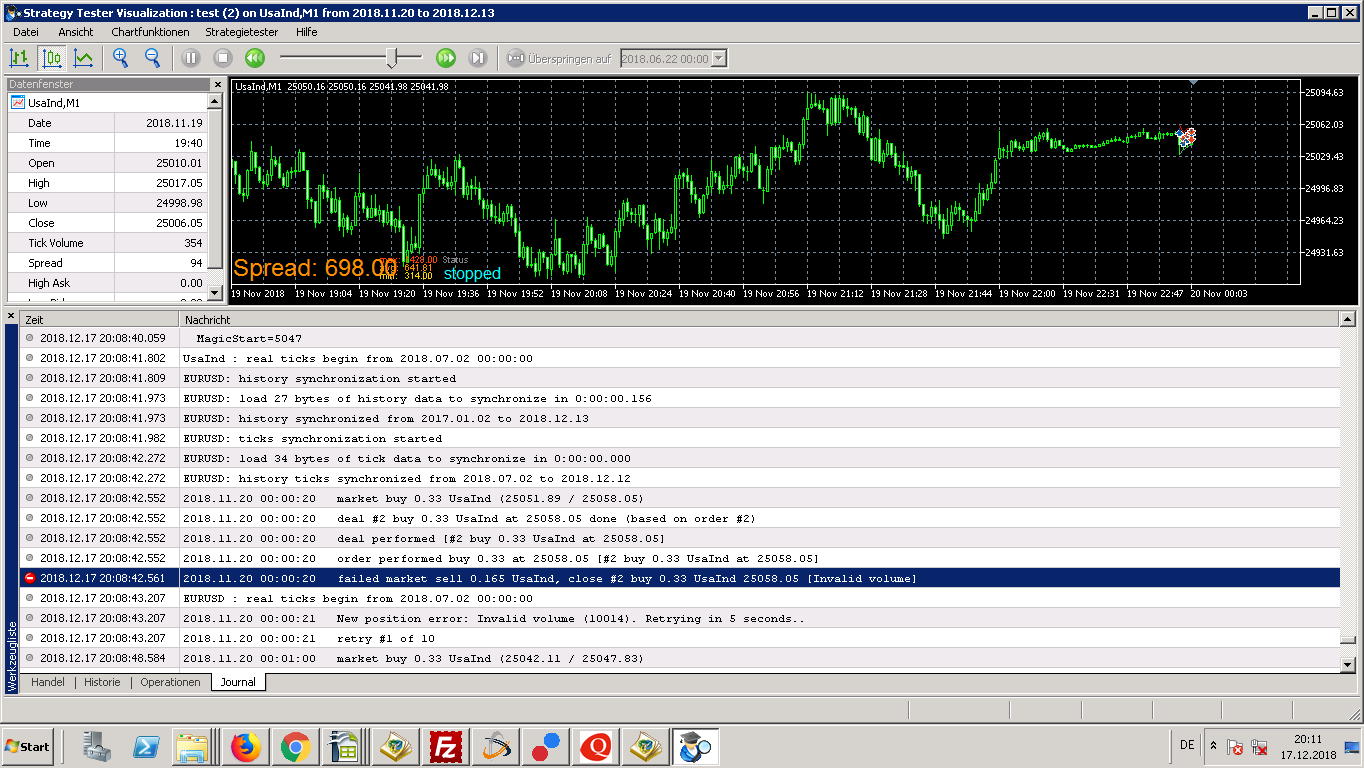
Task: Close the Datenfenster panel
Action: 217,85
